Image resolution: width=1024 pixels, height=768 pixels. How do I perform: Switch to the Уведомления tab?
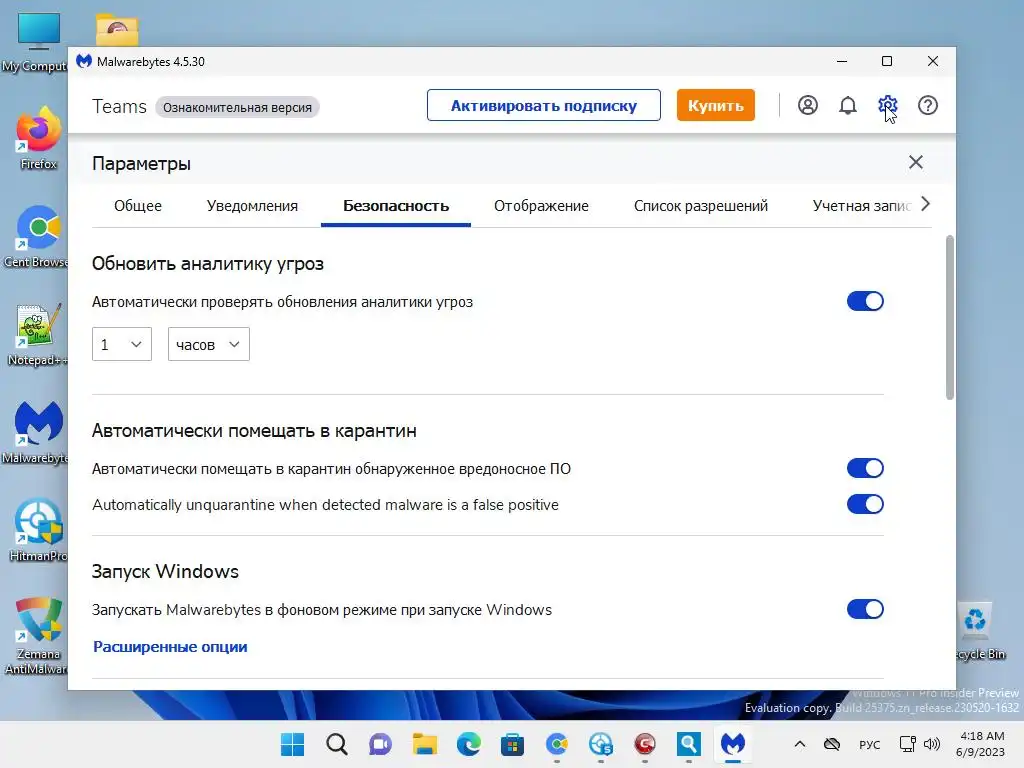tap(252, 206)
